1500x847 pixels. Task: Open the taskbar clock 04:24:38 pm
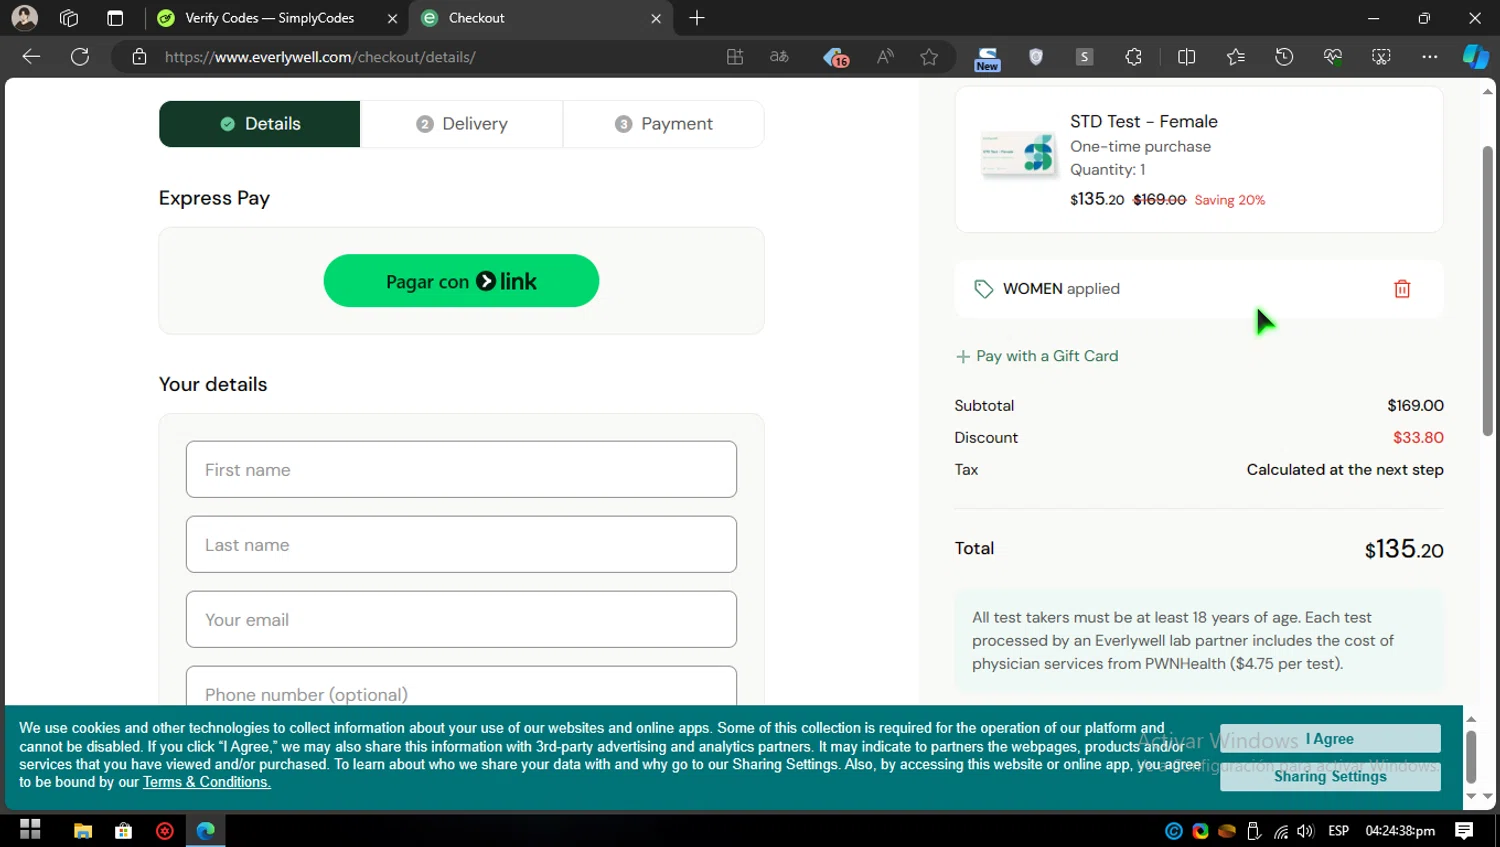[1400, 831]
